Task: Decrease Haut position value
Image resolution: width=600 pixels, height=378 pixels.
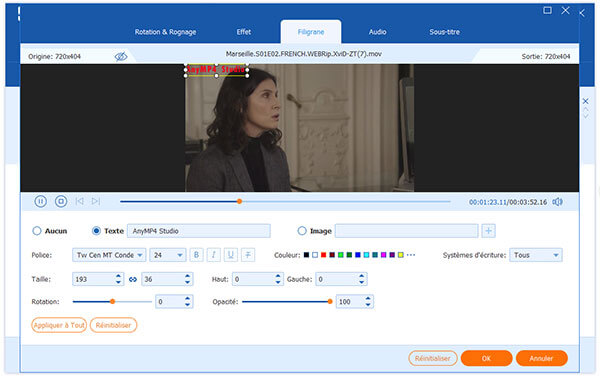Action: point(278,282)
